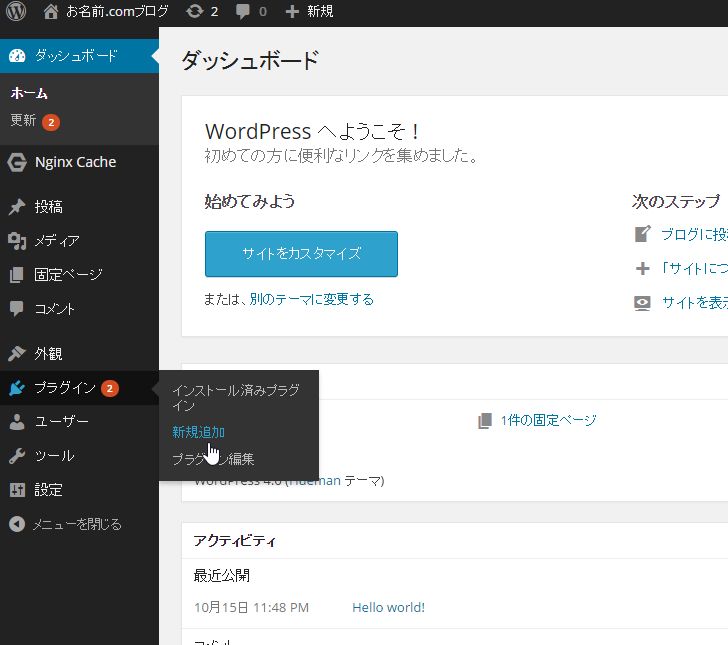This screenshot has width=728, height=645.
Task: Click the edit icon beside ブログに投稿
Action: [643, 234]
